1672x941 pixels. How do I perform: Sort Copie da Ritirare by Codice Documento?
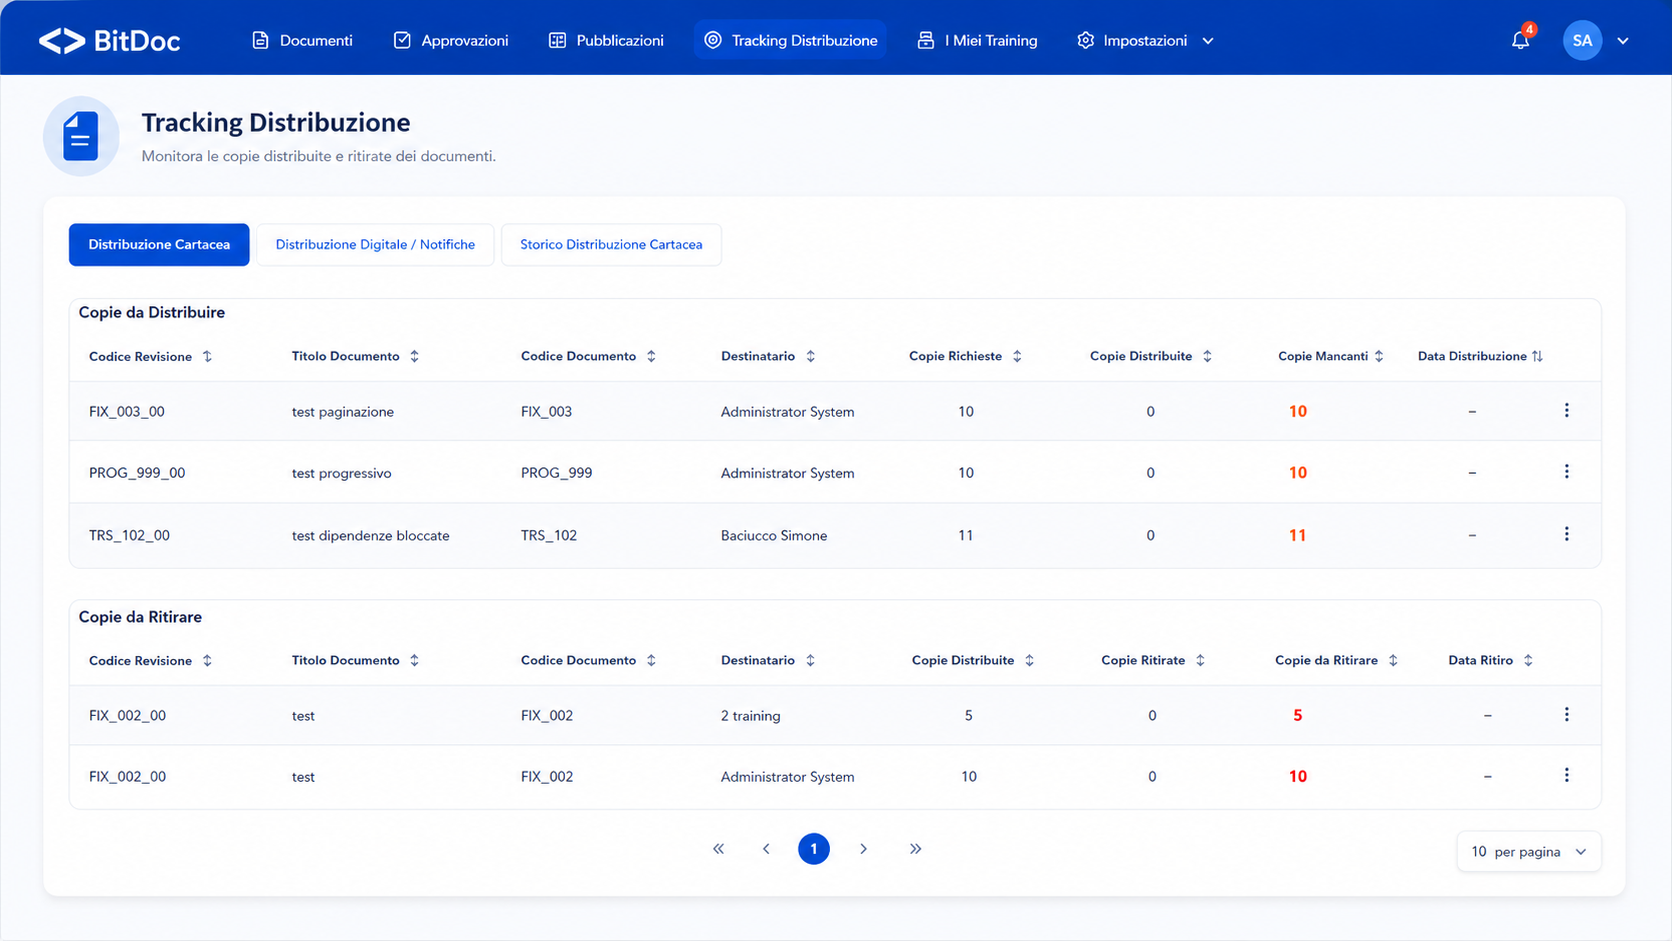(x=651, y=661)
